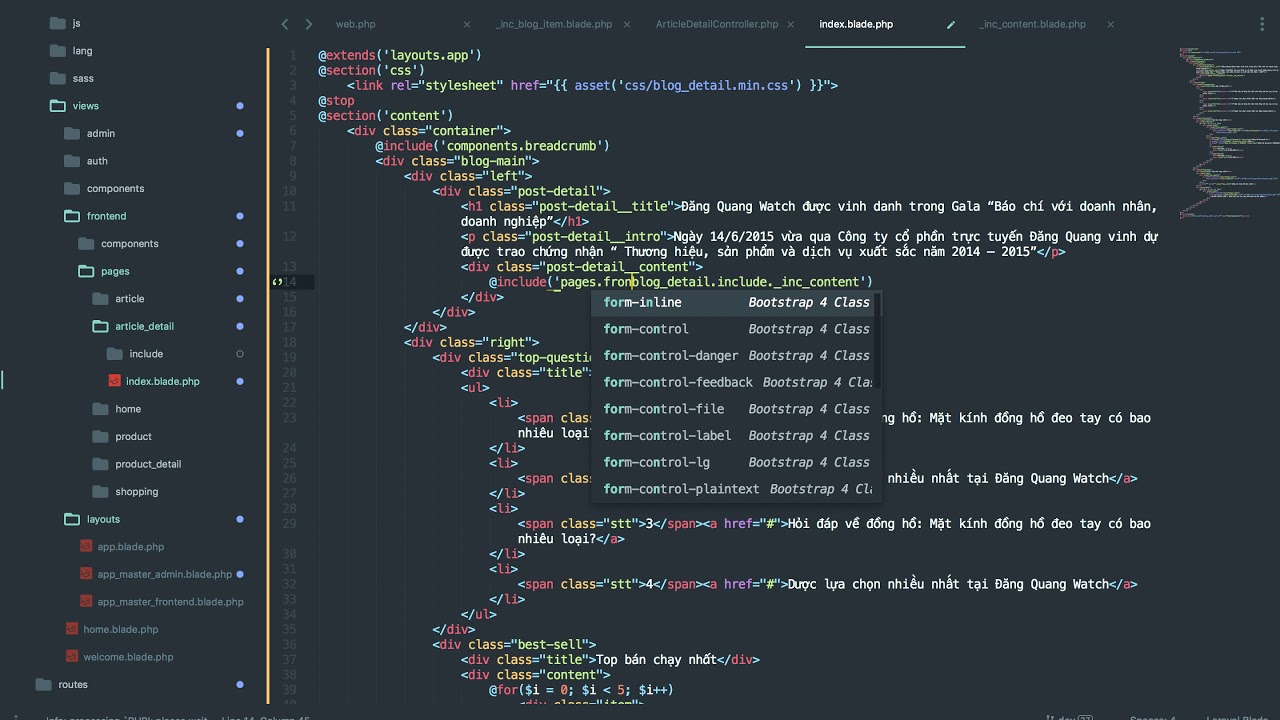Choose the form-inline autocomplete suggestion

(x=736, y=302)
